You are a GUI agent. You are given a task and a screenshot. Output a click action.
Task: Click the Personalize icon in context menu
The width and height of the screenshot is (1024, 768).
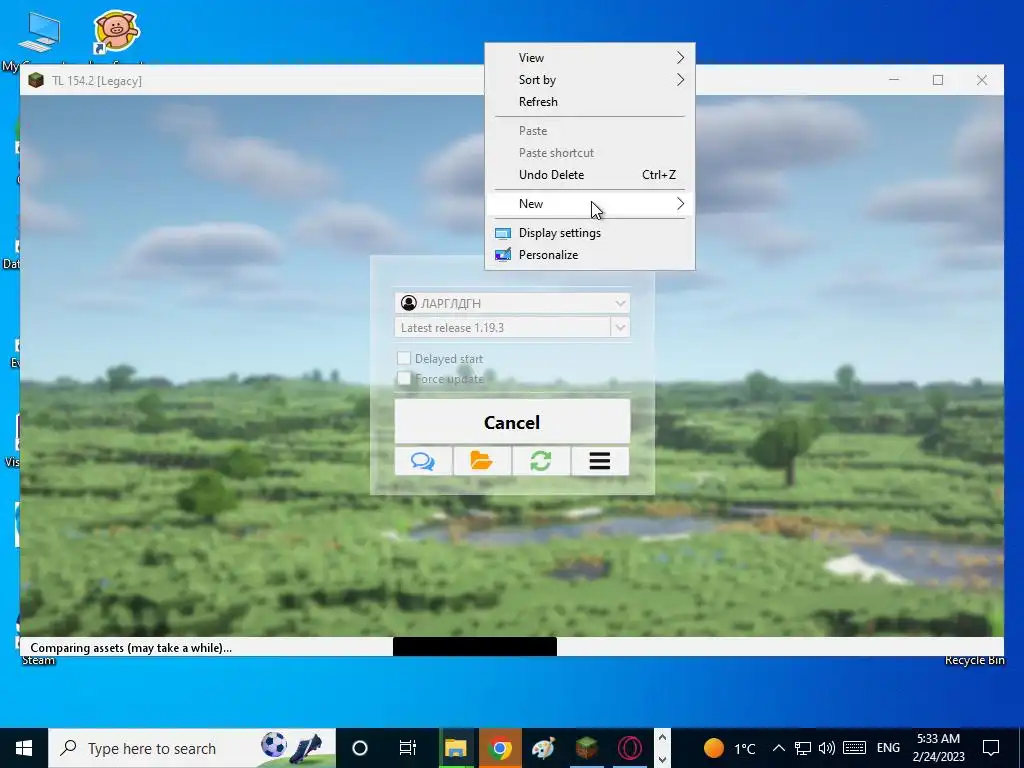pyautogui.click(x=503, y=255)
